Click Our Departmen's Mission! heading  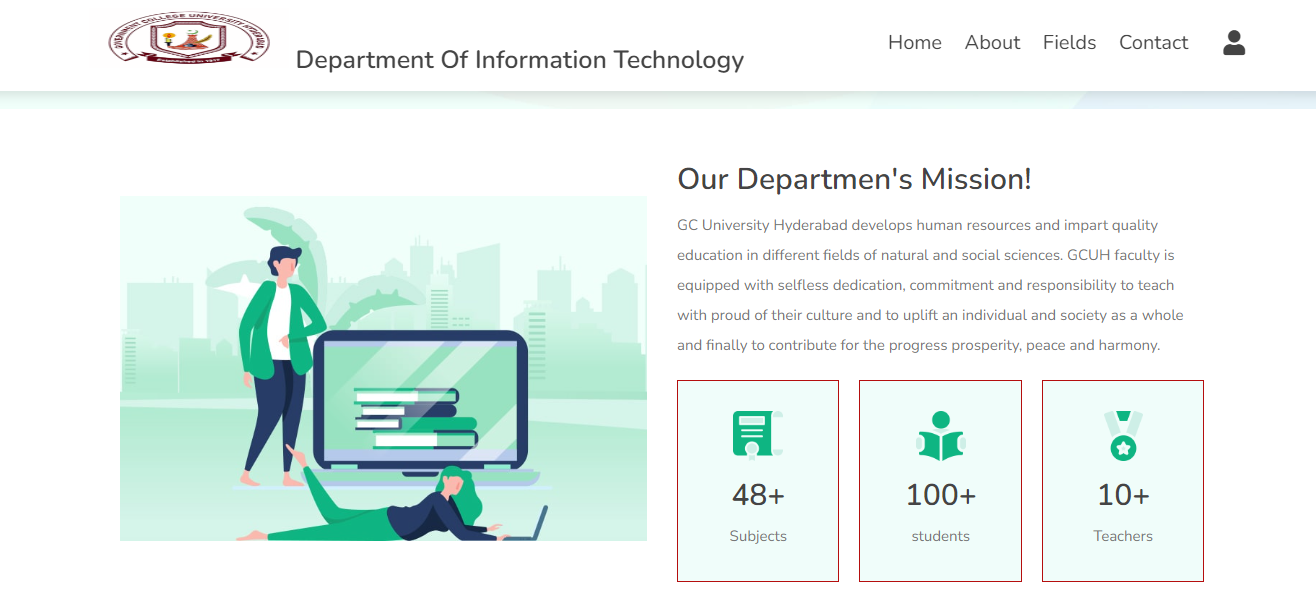pos(854,180)
